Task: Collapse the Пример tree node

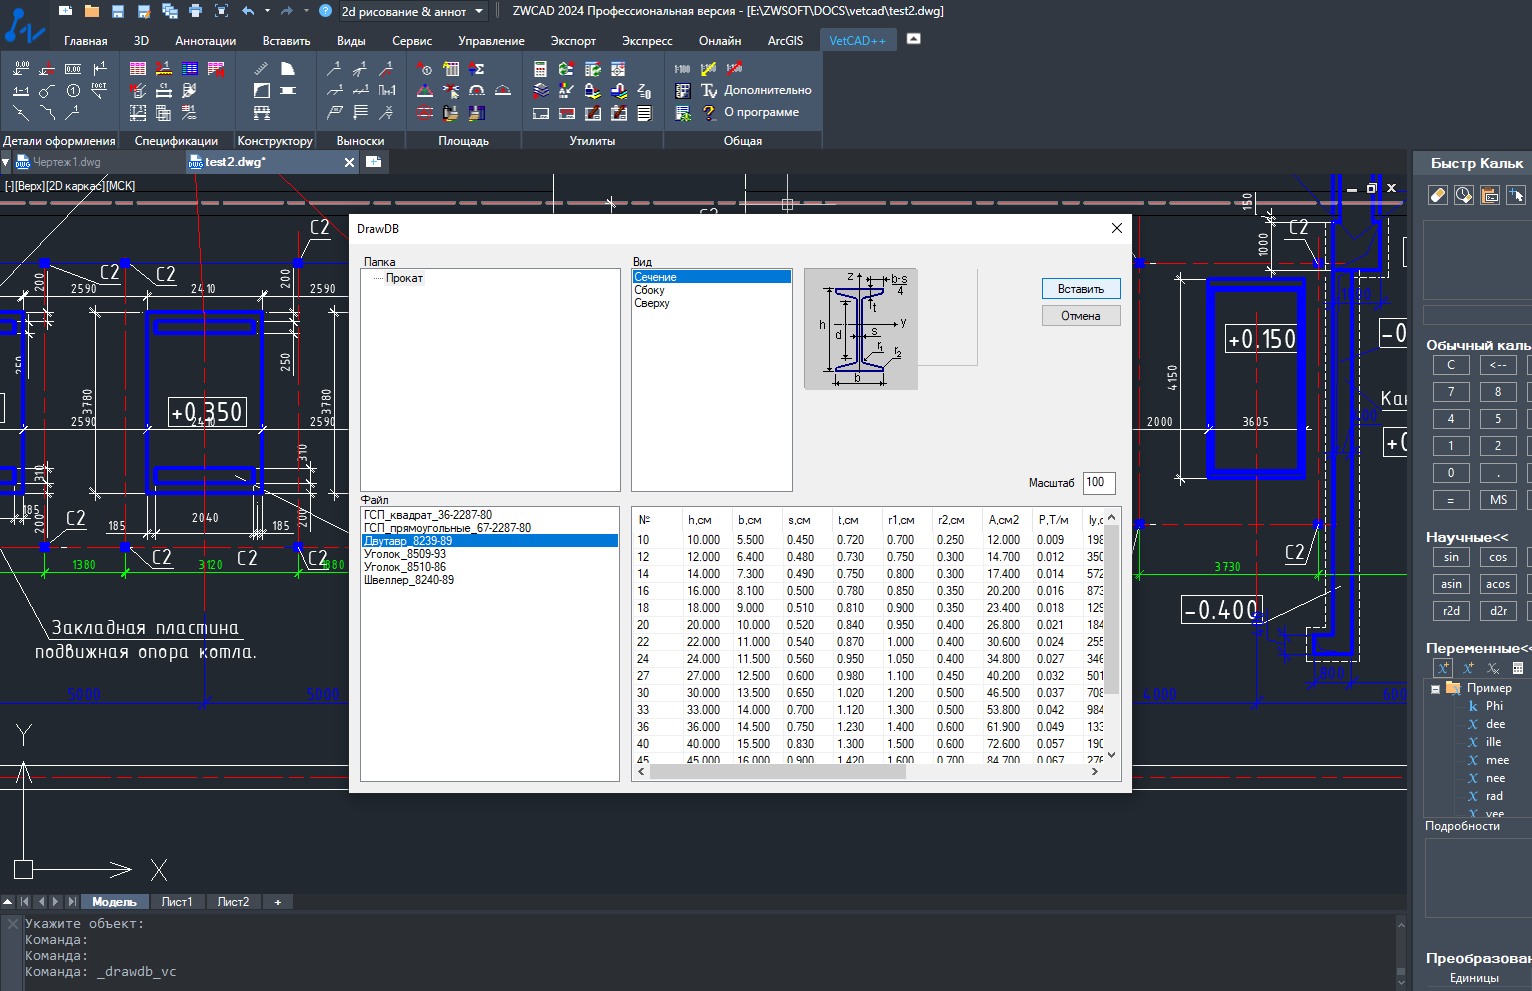Action: tap(1435, 689)
